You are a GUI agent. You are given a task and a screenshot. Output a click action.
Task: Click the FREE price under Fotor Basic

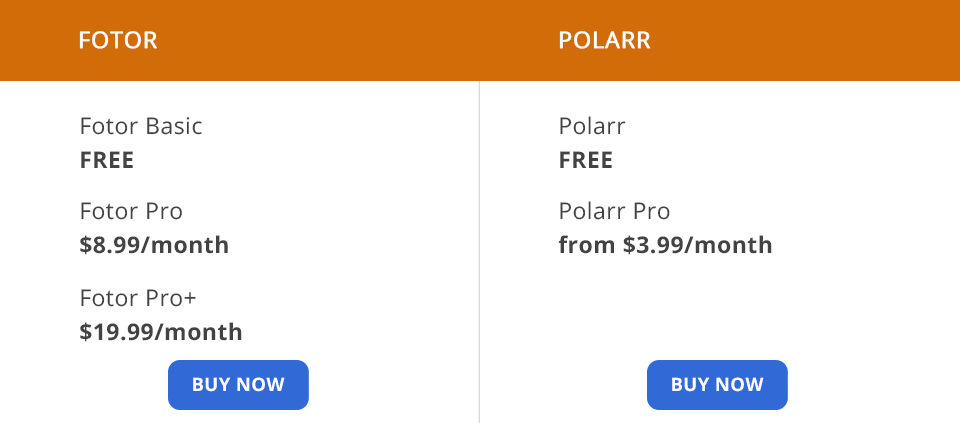pyautogui.click(x=107, y=160)
